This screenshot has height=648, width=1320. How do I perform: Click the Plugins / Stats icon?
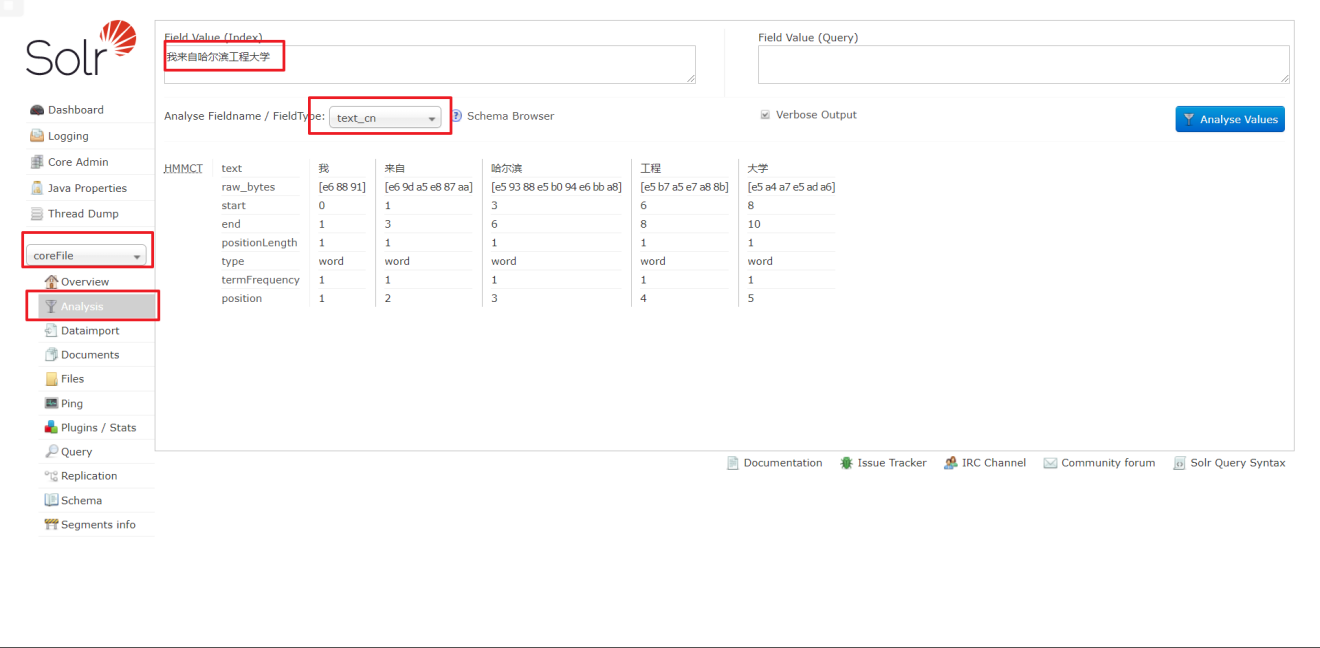52,427
